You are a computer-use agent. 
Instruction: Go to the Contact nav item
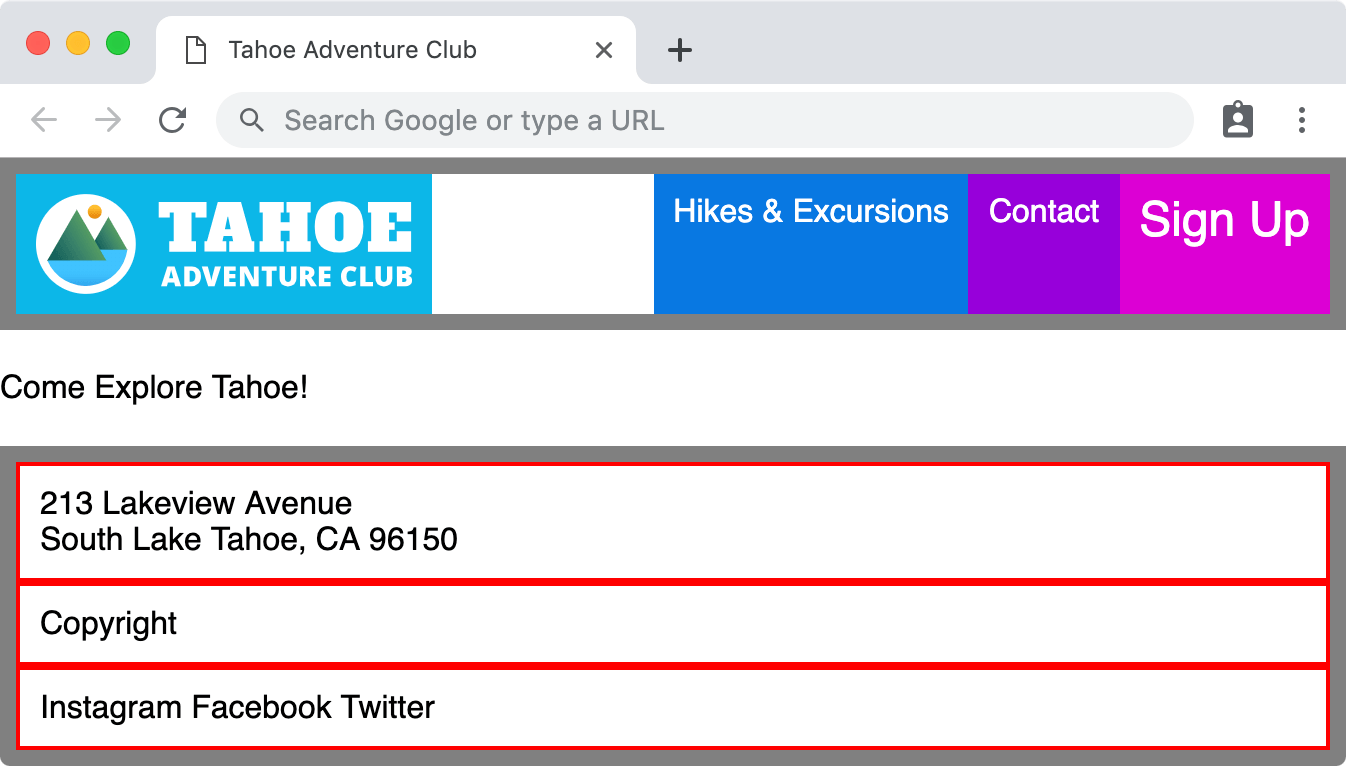pos(1043,212)
